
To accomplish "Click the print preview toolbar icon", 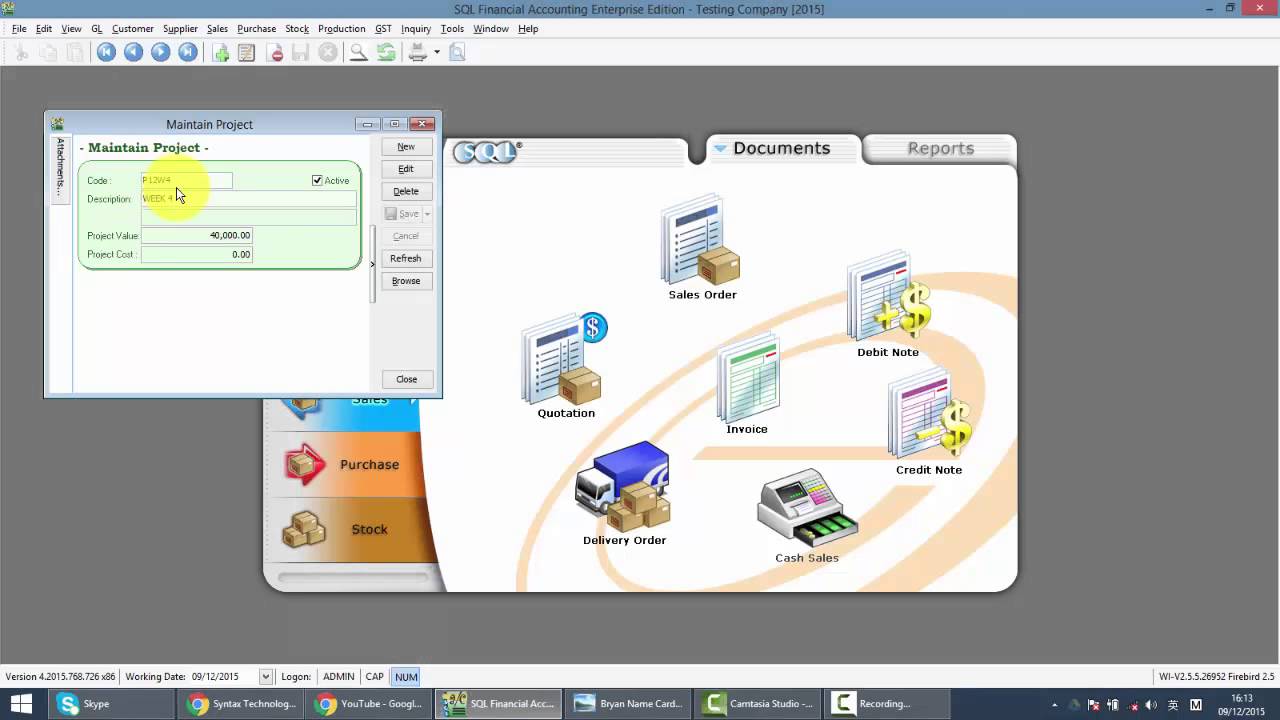I will tap(457, 53).
